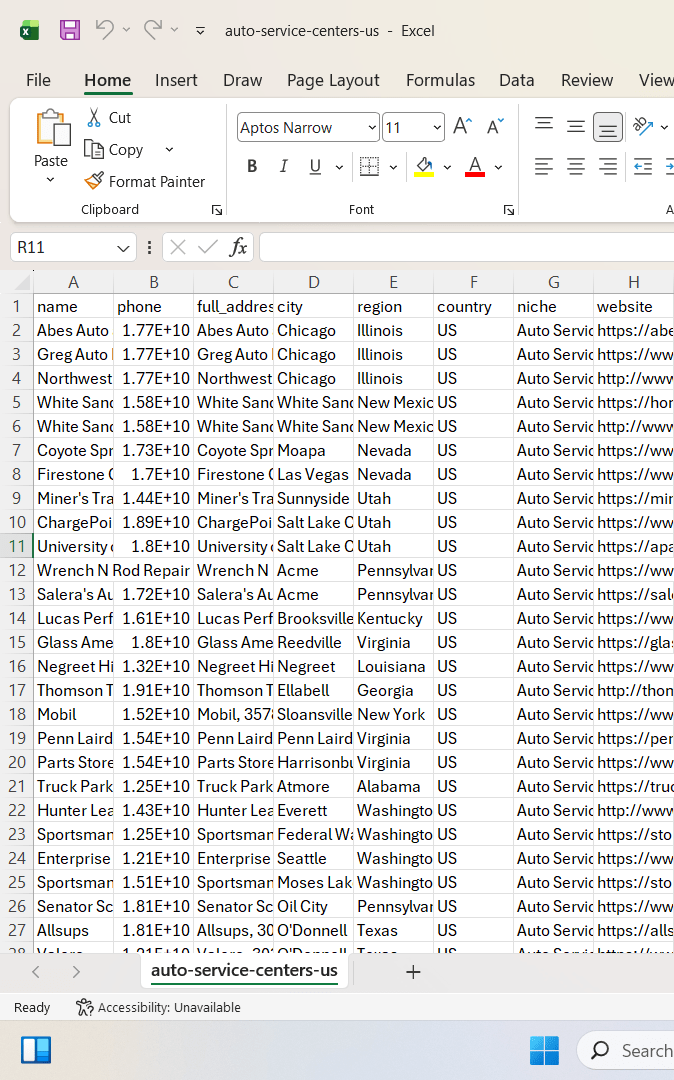Click the Excel app logo icon
This screenshot has width=674, height=1080.
coord(29,31)
